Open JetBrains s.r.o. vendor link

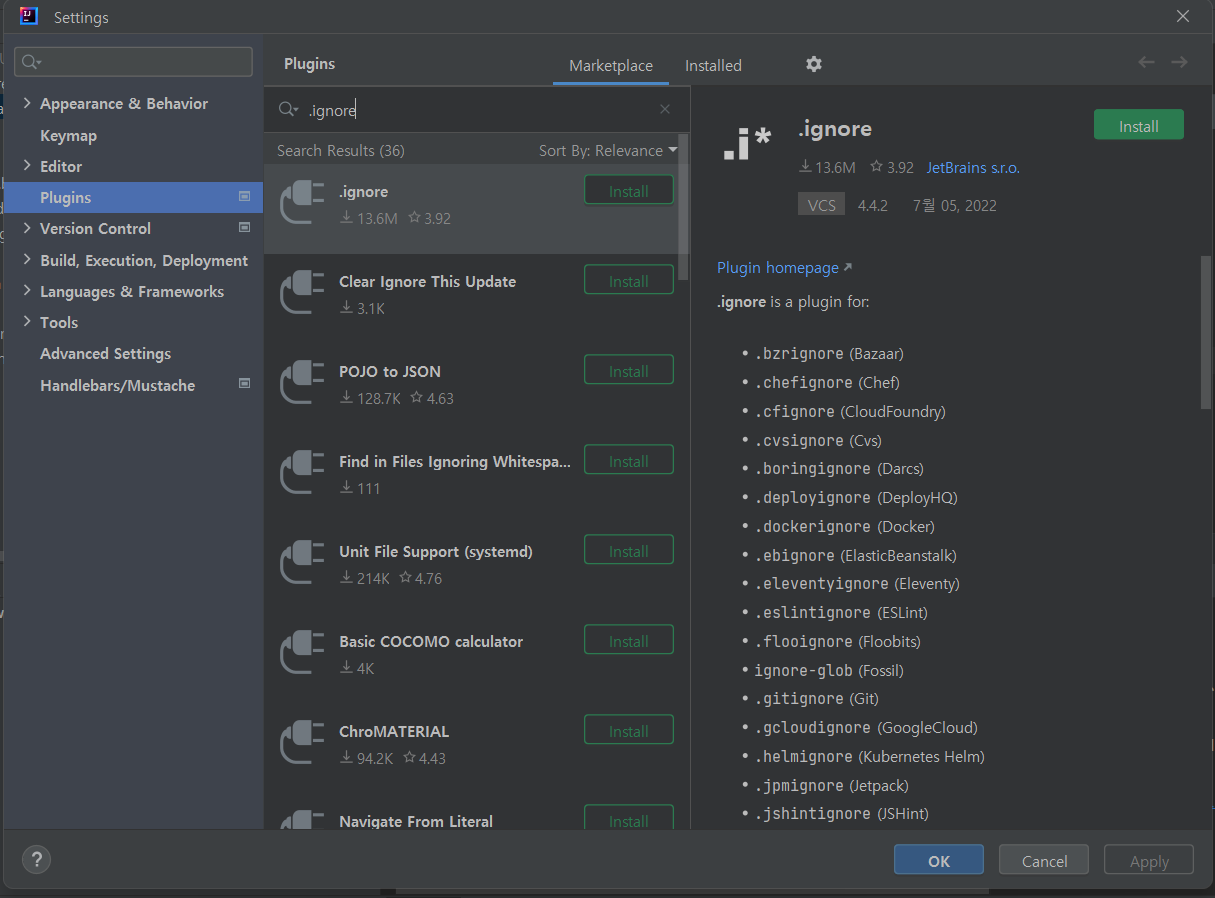coord(973,168)
